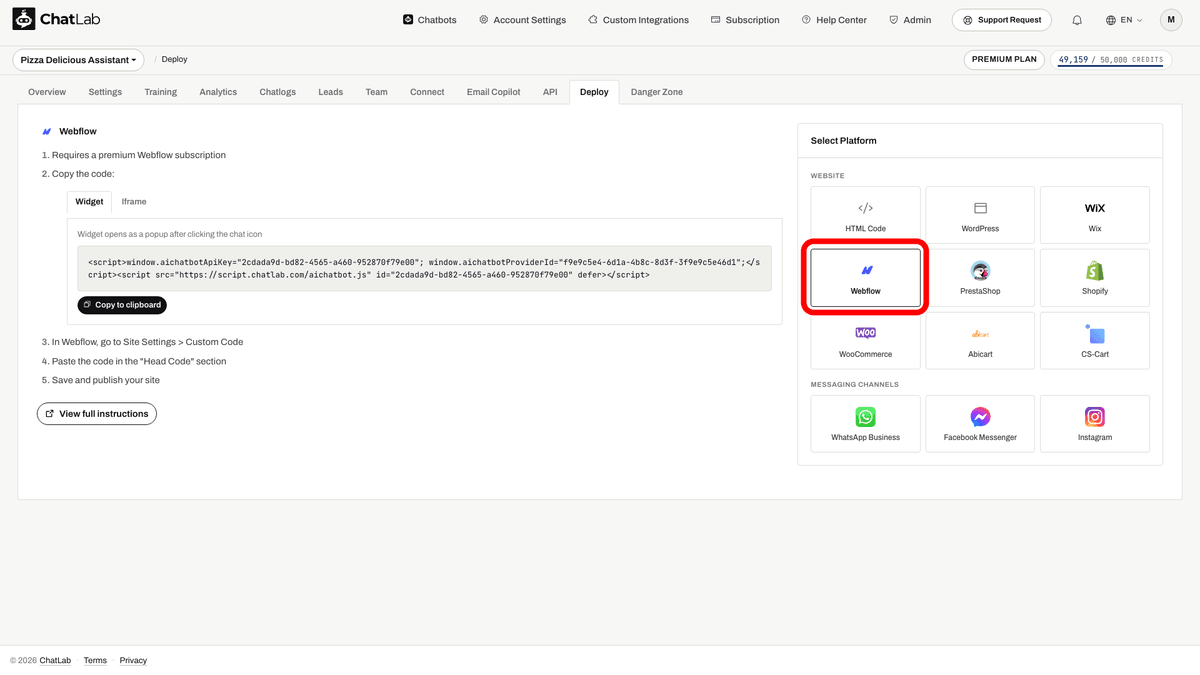Click the credits usage progress indicator
Image resolution: width=1200 pixels, height=675 pixels.
pos(1111,60)
